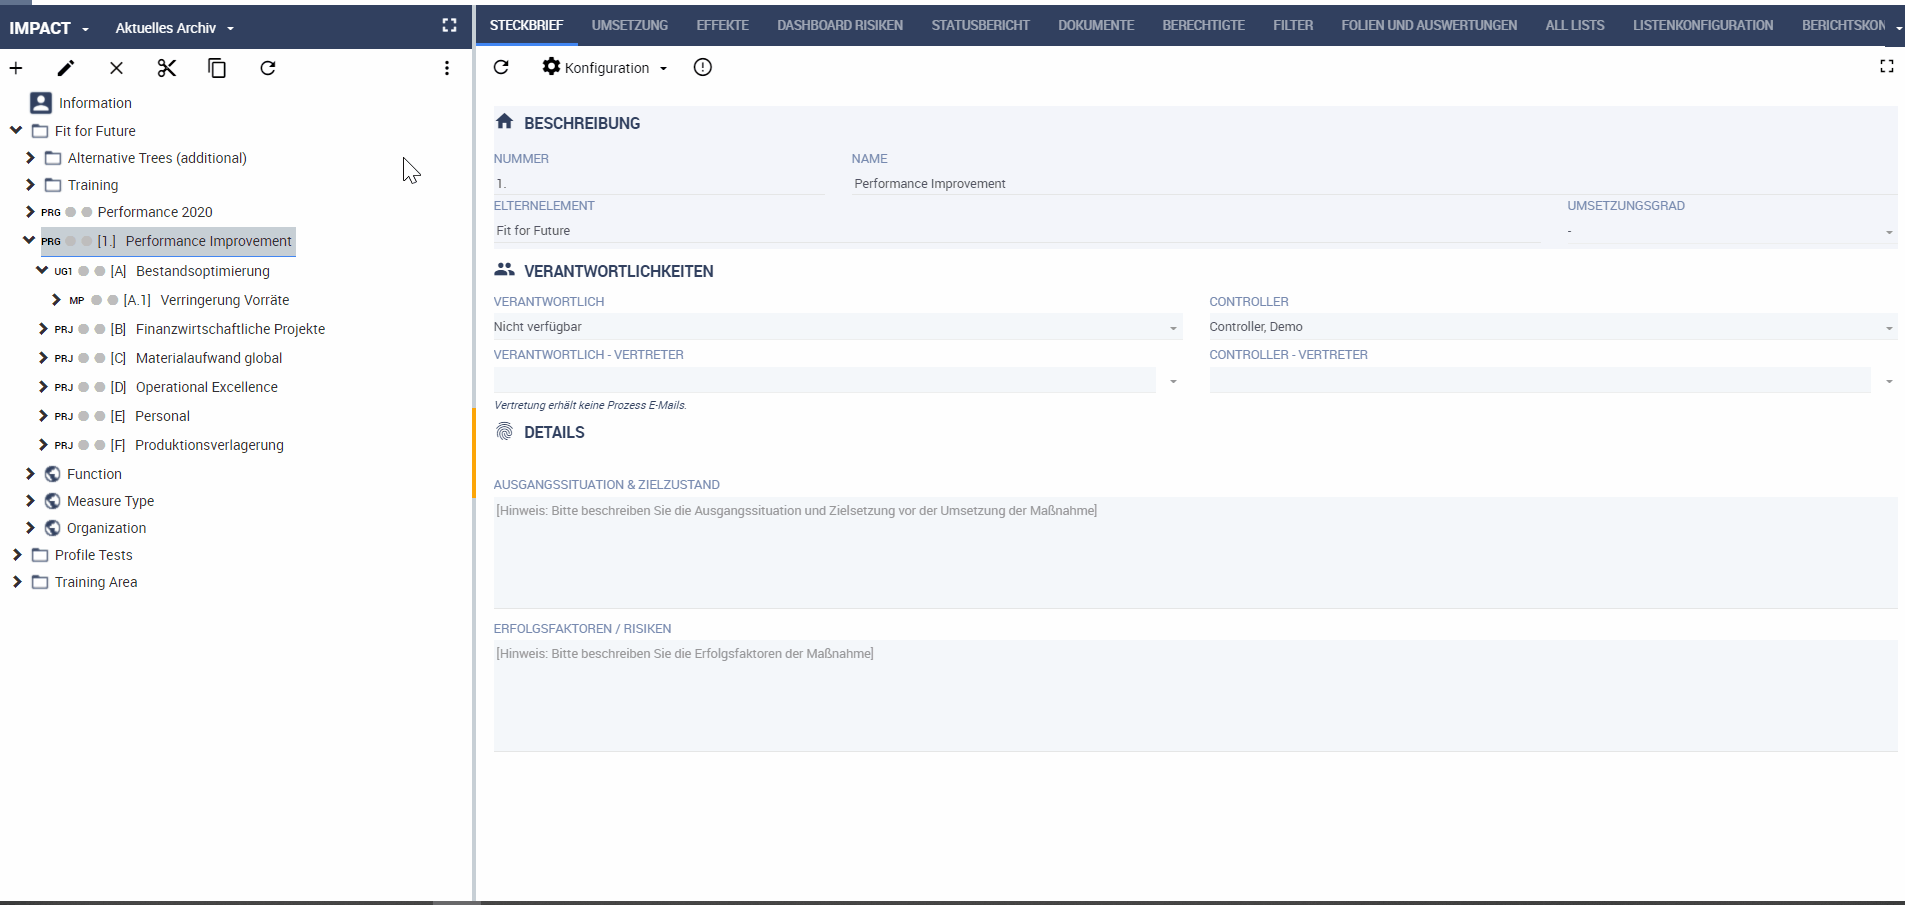Viewport: 1905px width, 905px height.
Task: Select Materialaufwand global in the tree
Action: tap(209, 358)
